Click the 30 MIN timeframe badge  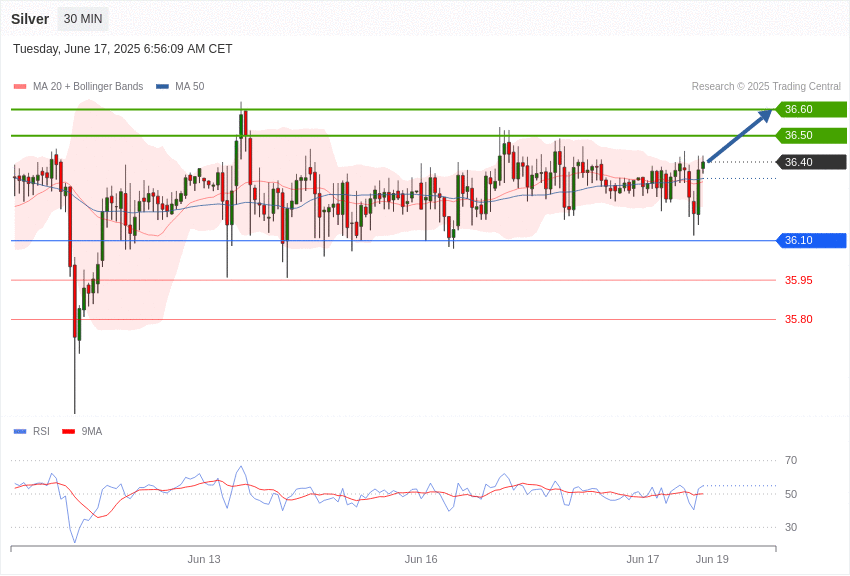point(83,19)
